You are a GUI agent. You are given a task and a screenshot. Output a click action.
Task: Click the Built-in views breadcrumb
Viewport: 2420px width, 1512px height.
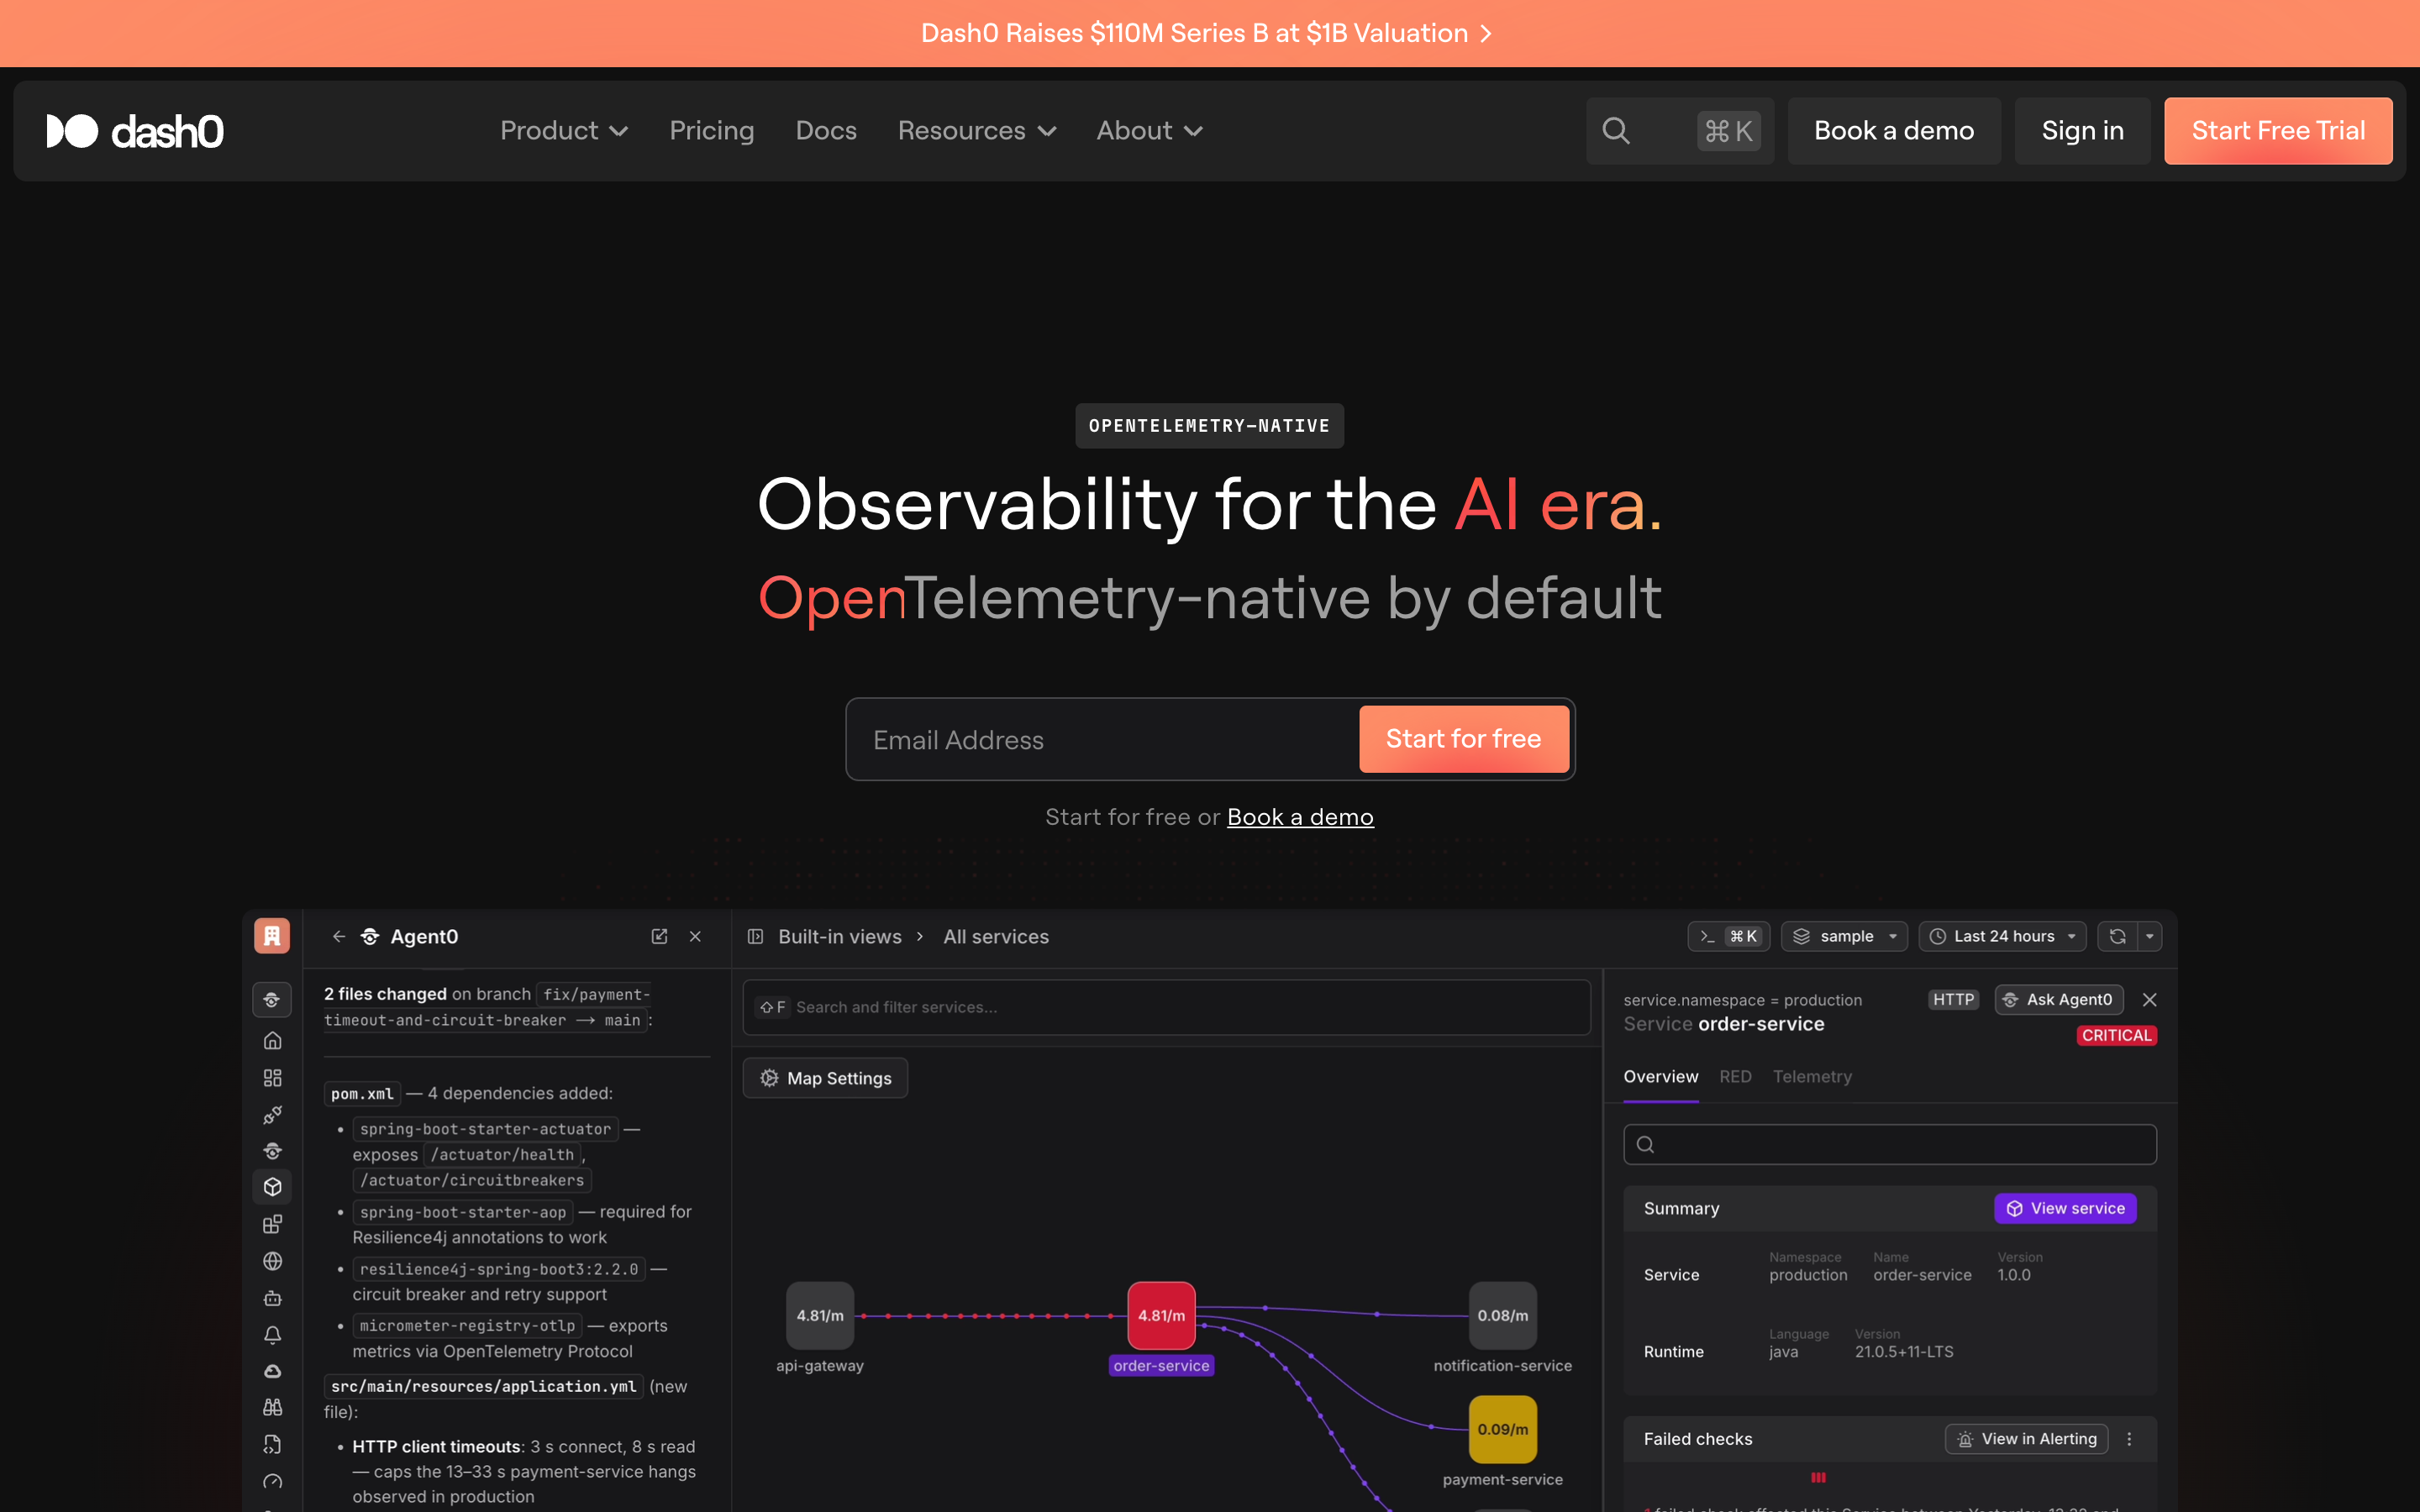coord(839,937)
